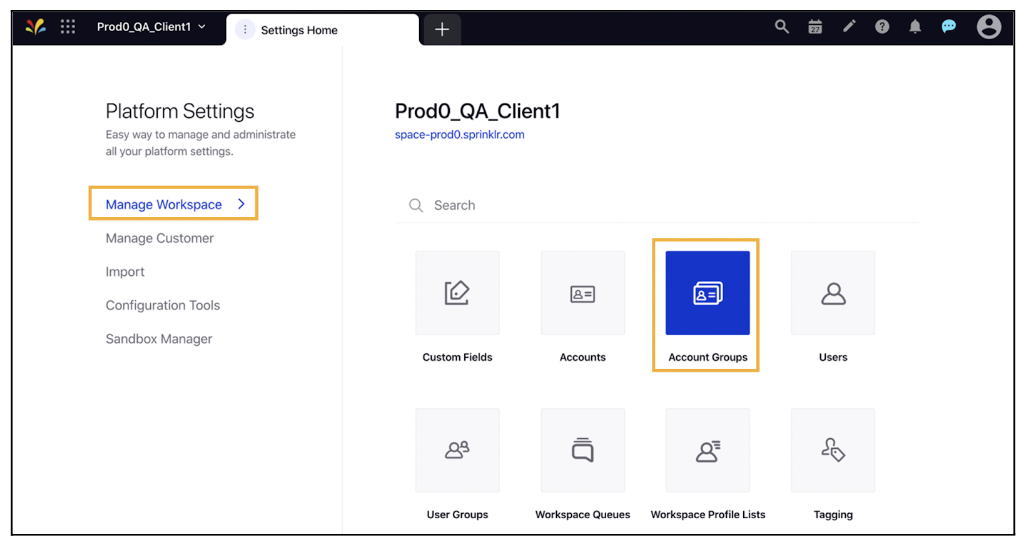Click the Prod0_QA_Client1 page heading
The image size is (1024, 548).
(477, 111)
